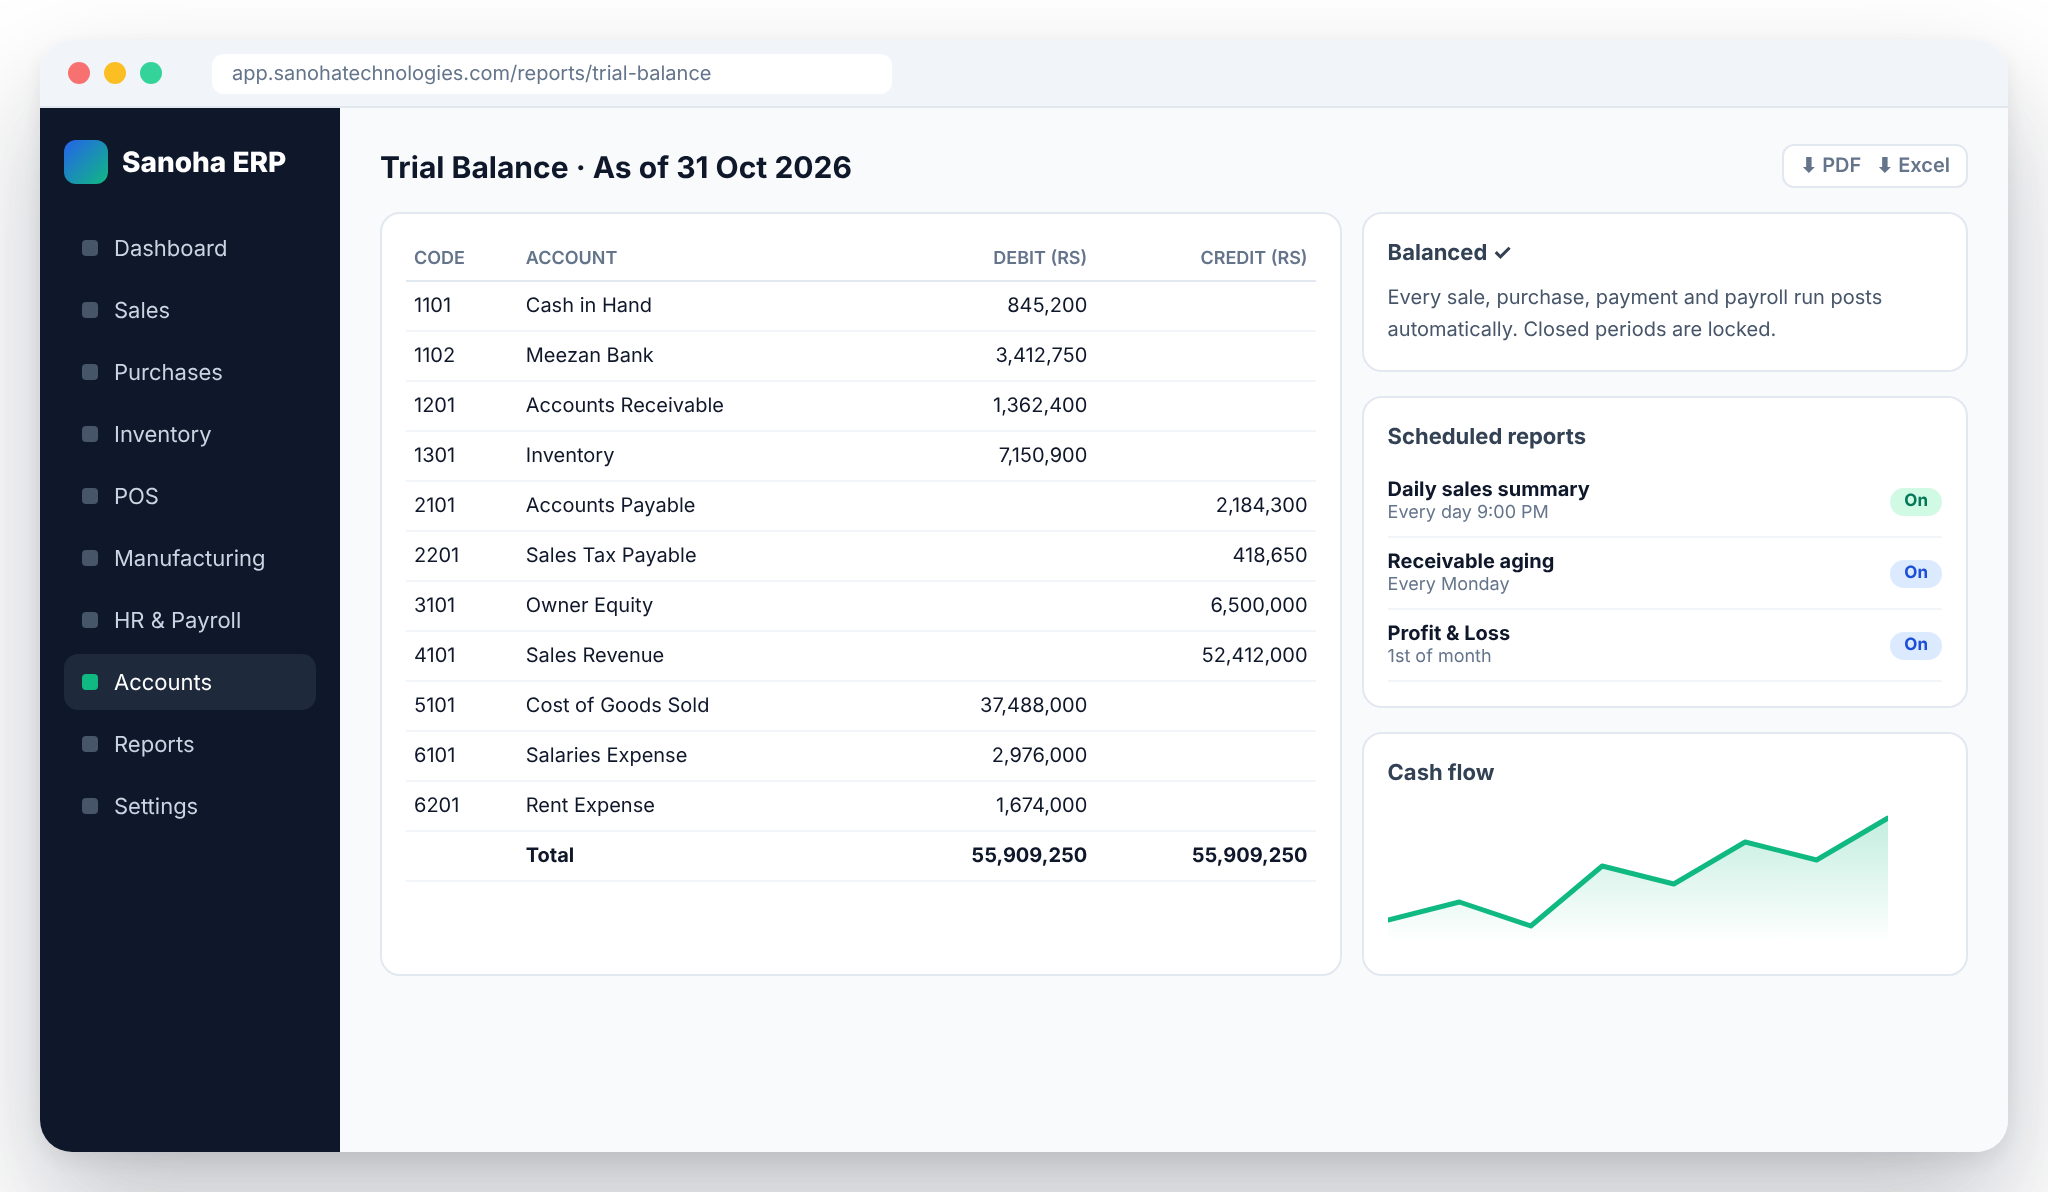Select Accounts in the sidebar

(190, 682)
